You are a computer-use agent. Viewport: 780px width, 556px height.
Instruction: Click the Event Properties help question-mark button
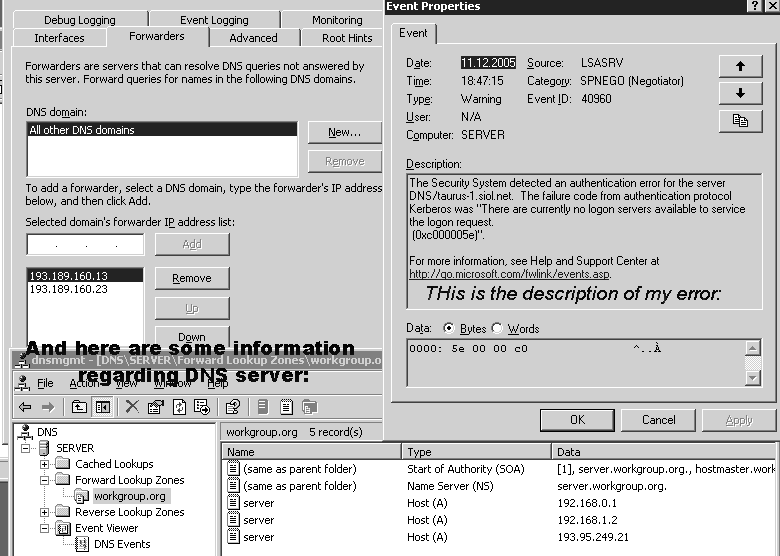[755, 6]
